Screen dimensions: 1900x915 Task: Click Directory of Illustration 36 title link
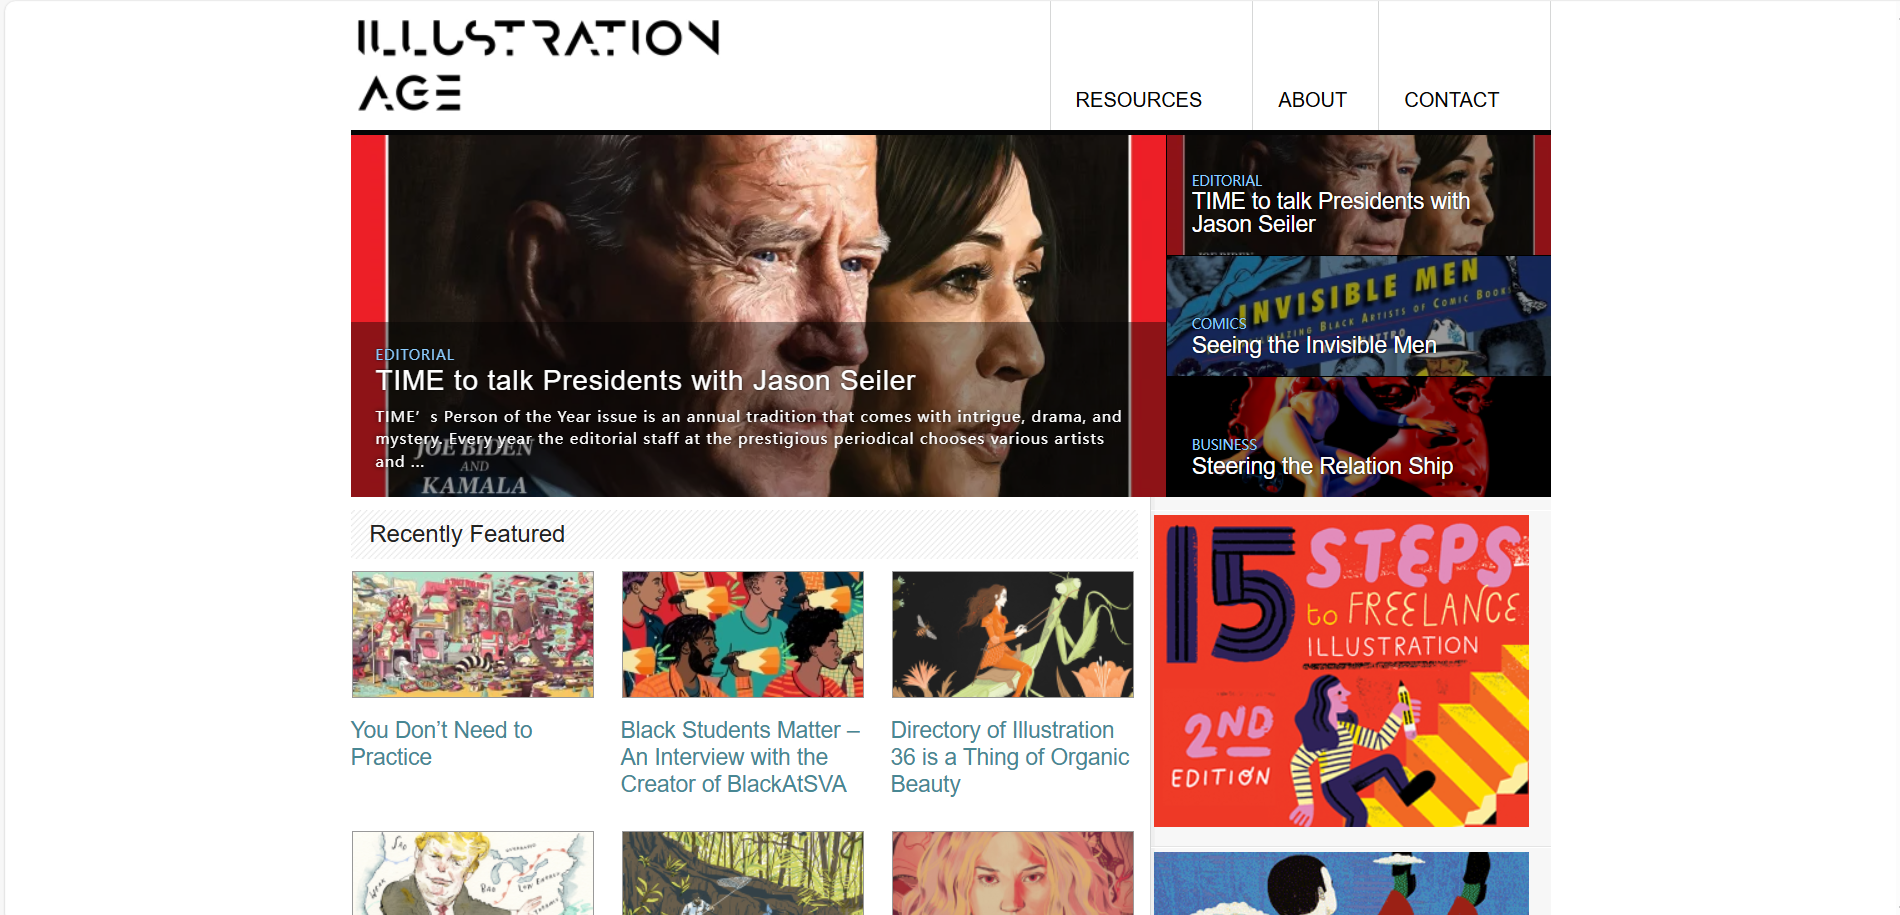tap(1010, 757)
